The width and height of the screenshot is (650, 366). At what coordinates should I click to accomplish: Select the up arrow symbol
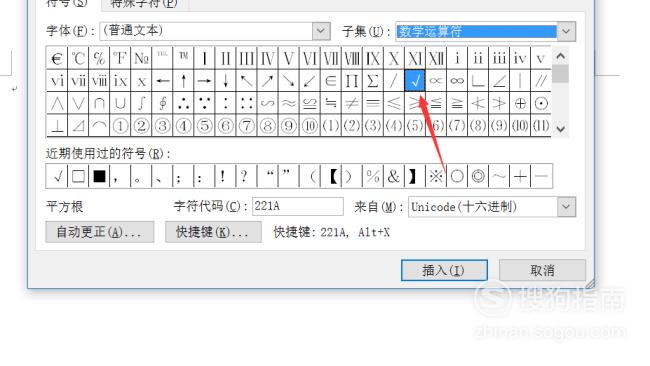(x=184, y=81)
